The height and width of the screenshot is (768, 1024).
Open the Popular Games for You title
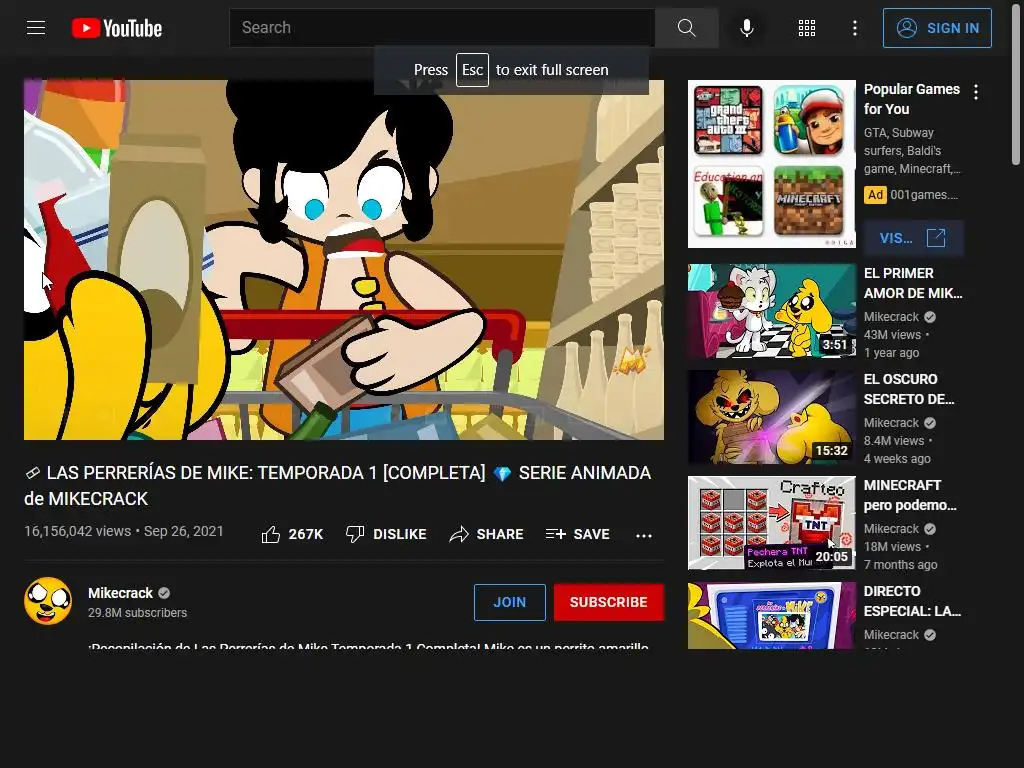click(912, 99)
